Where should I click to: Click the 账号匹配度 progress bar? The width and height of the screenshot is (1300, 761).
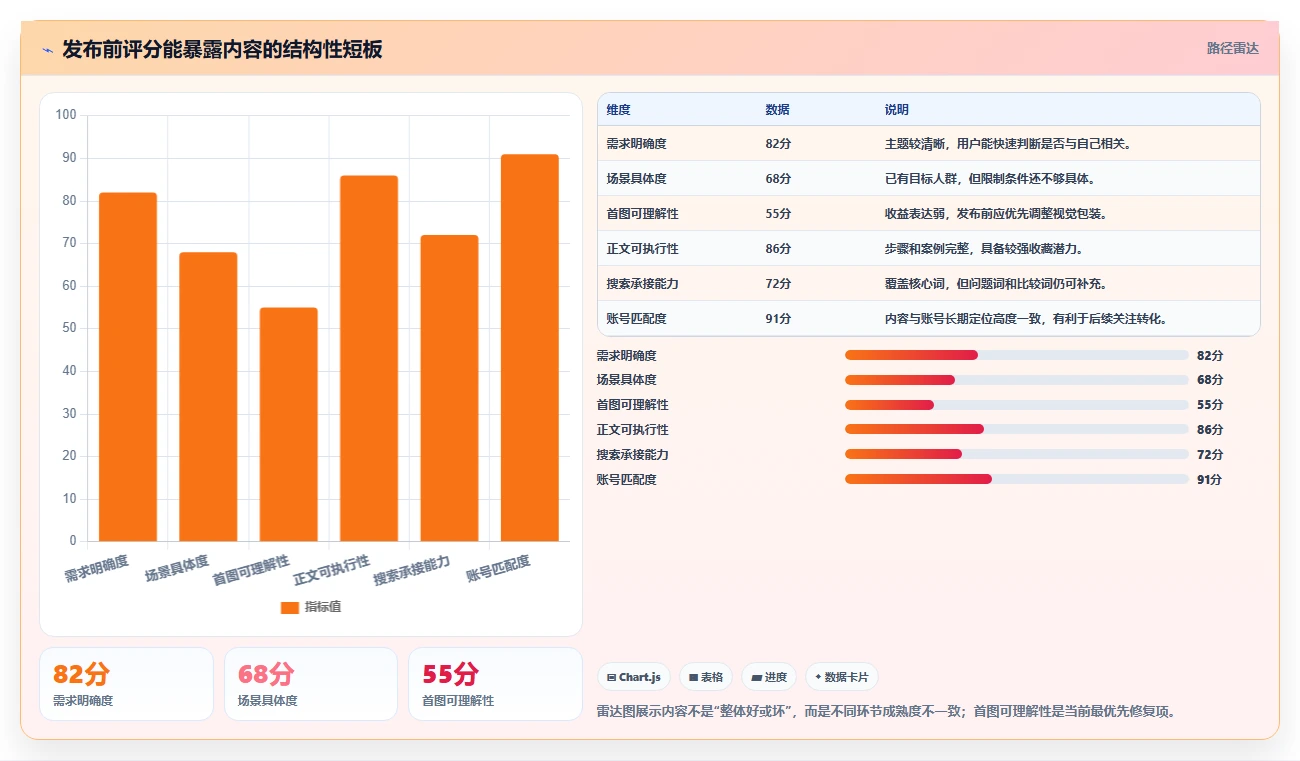[x=1016, y=479]
